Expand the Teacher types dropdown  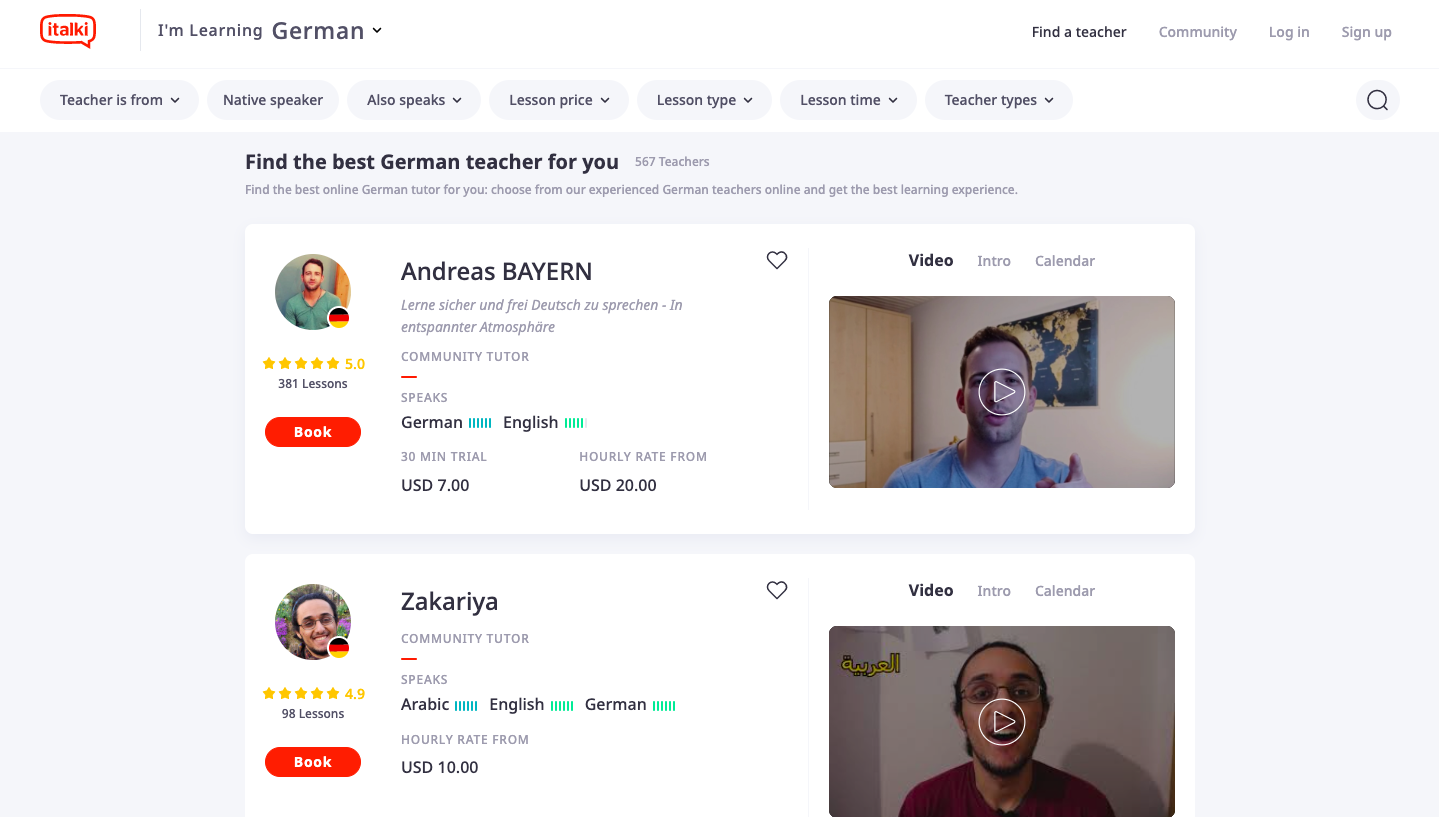(x=999, y=100)
